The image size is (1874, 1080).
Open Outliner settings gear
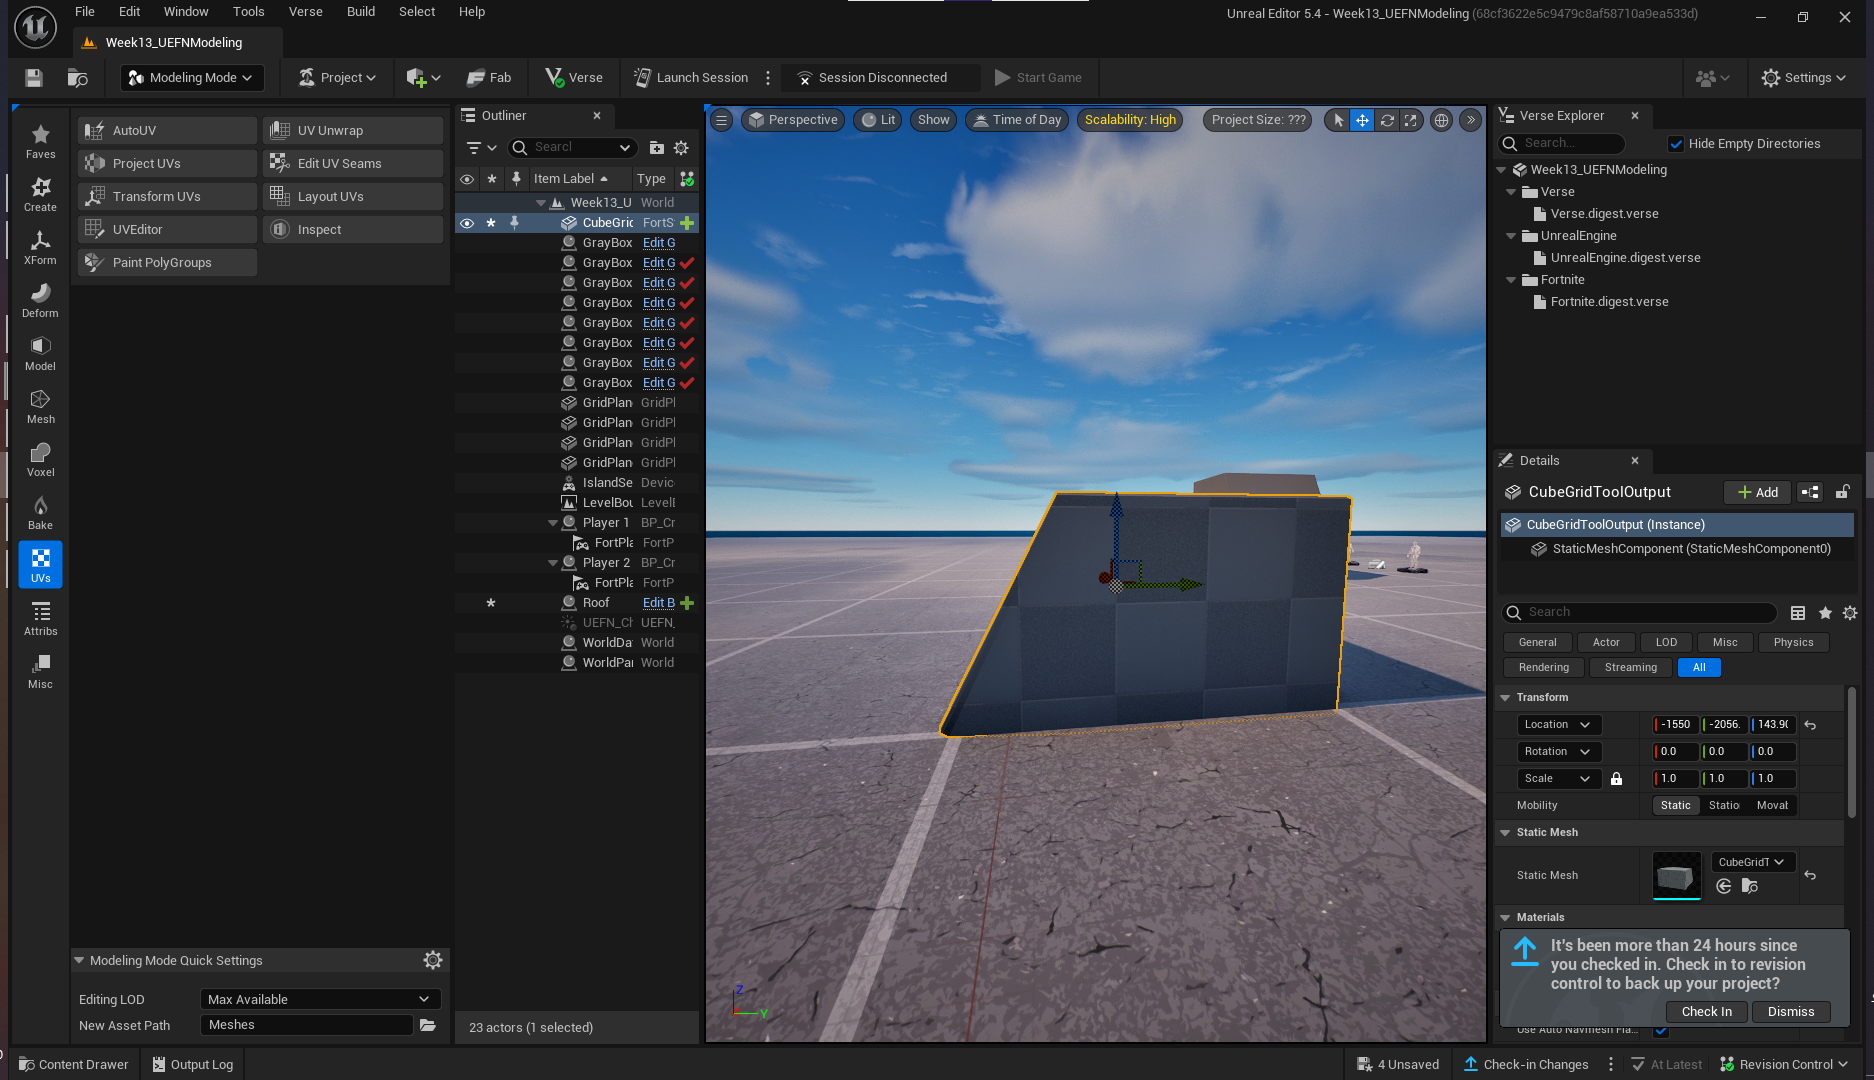tap(681, 147)
